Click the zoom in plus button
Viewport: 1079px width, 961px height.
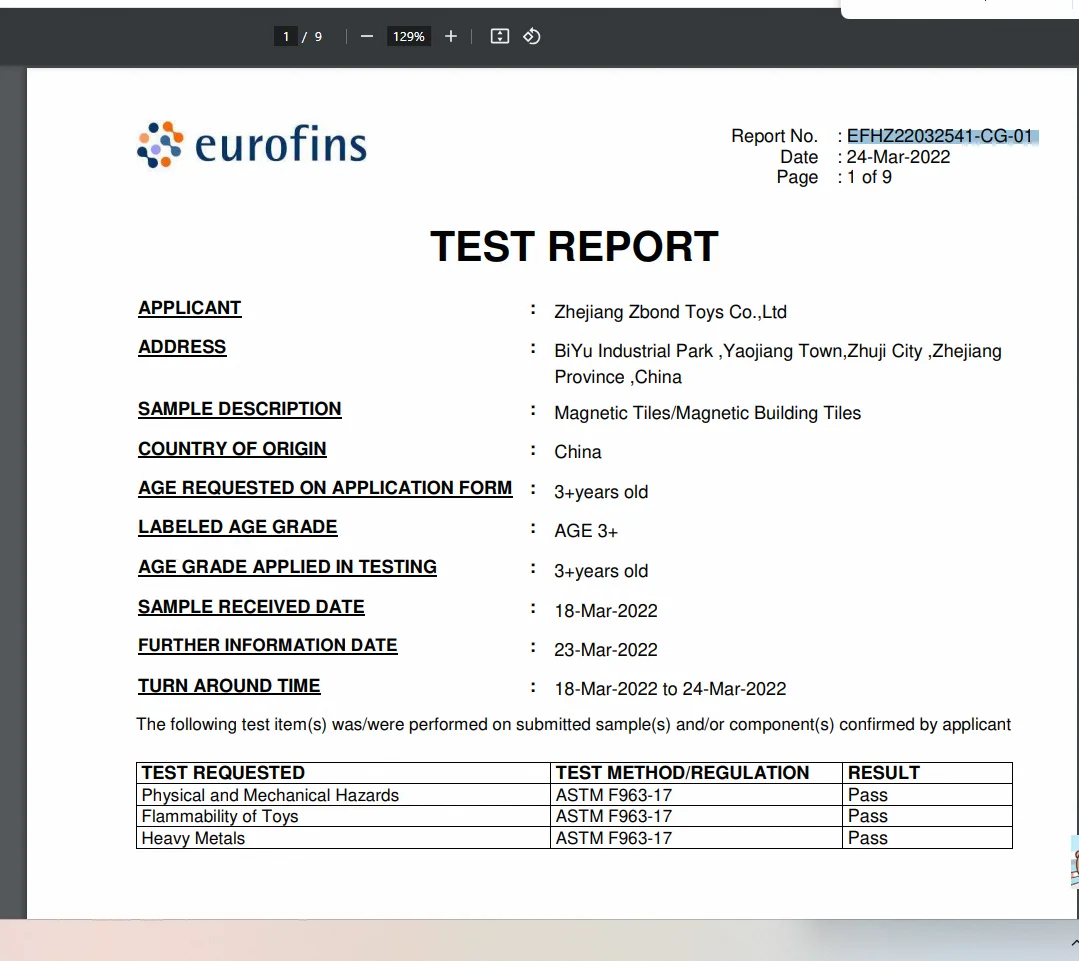(x=451, y=36)
